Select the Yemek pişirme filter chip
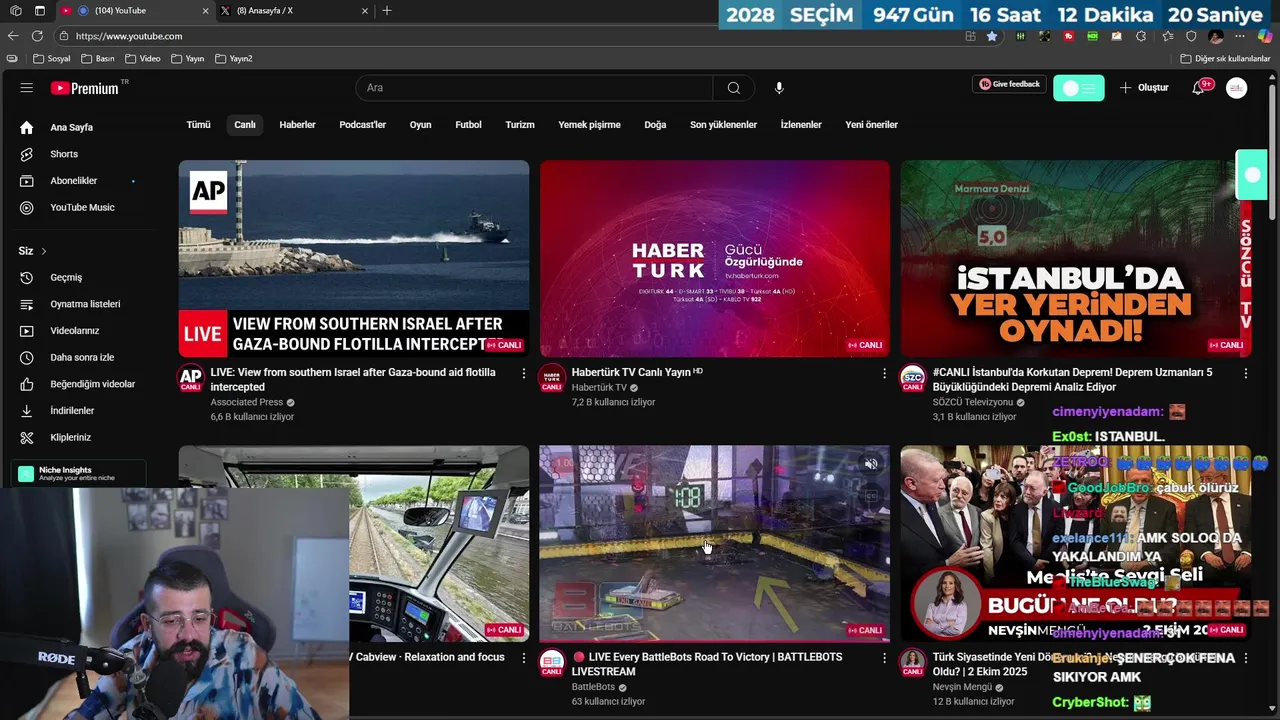Screen dimensions: 1280x720 (589, 125)
